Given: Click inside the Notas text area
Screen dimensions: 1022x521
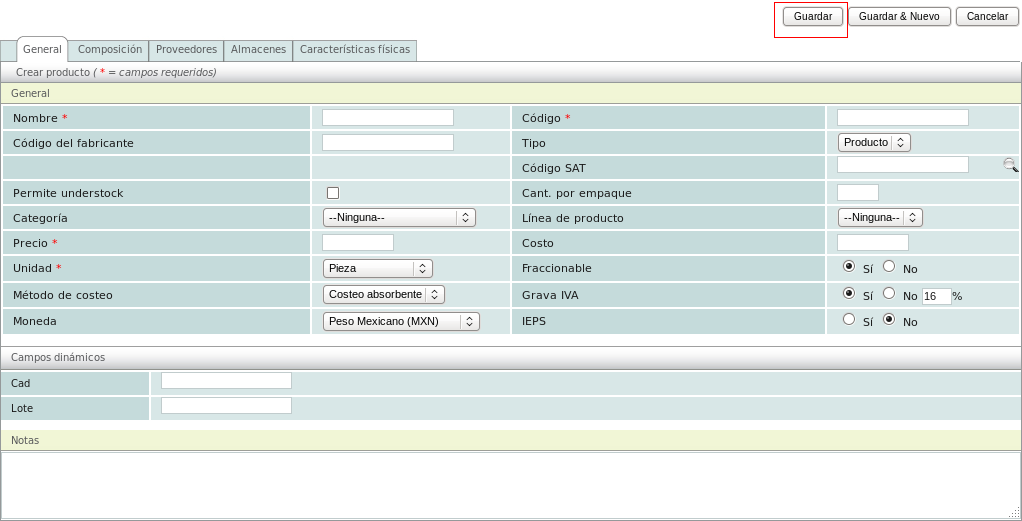Looking at the screenshot, I should [510, 485].
